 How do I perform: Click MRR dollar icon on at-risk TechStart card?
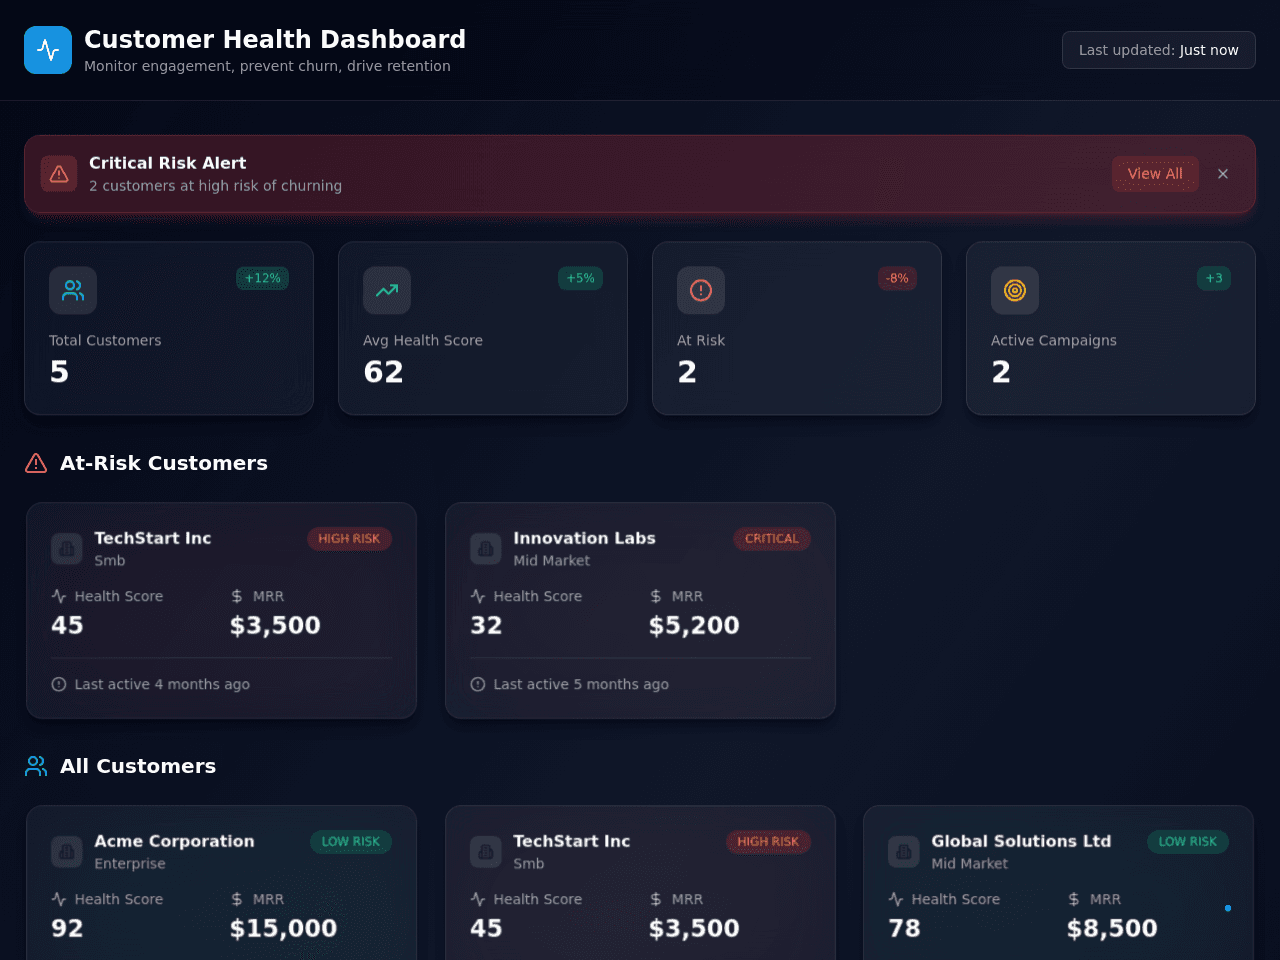[x=237, y=596]
